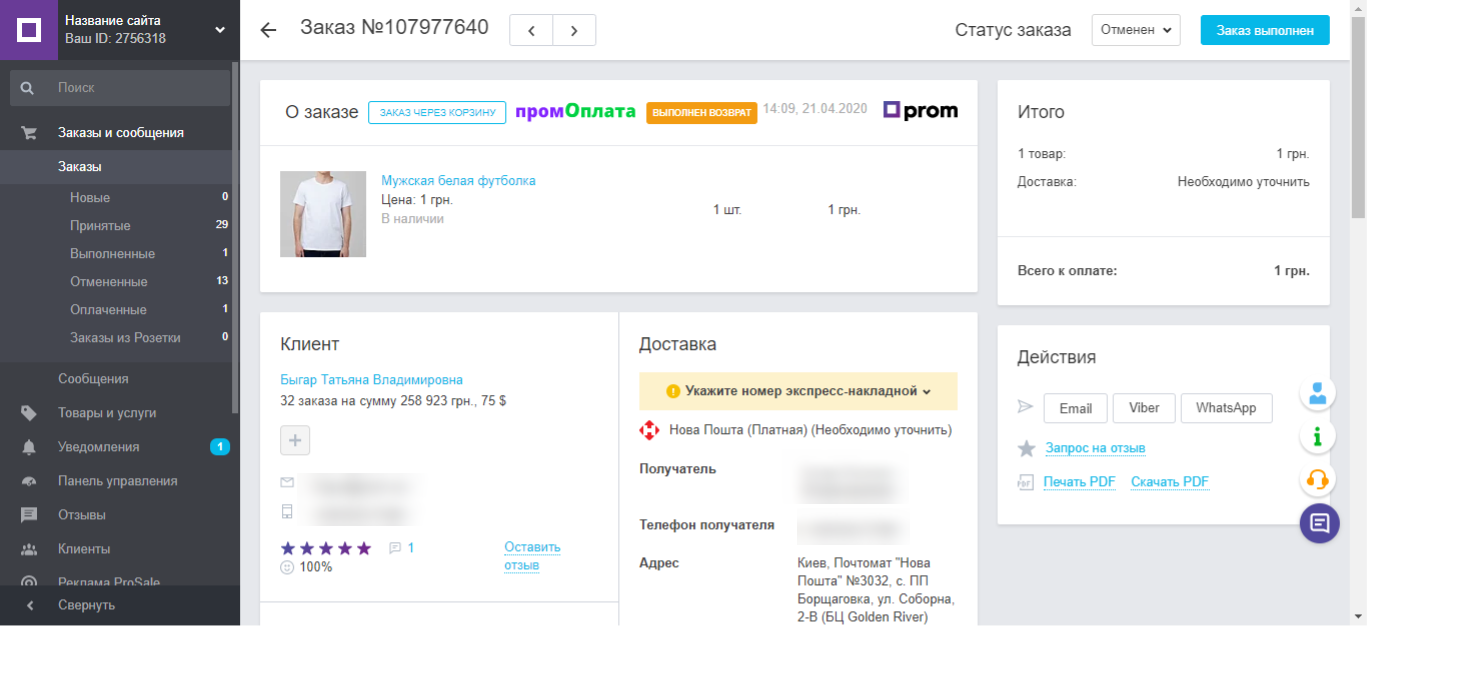The height and width of the screenshot is (687, 1483).
Task: Click the bell notifications icon
Action: click(x=29, y=447)
